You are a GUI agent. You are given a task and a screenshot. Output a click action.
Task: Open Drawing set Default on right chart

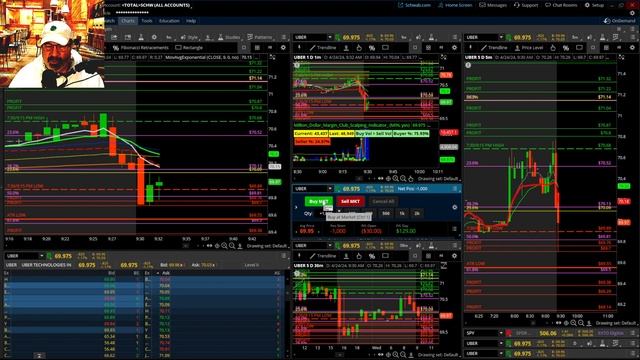tap(616, 323)
